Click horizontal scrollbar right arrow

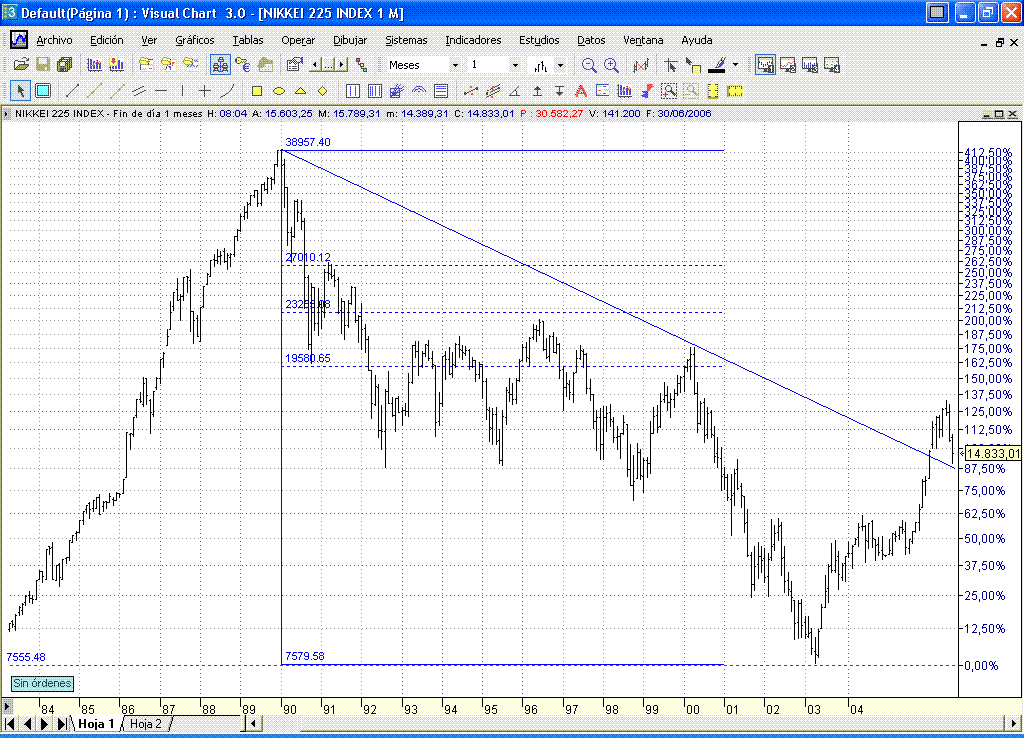(1014, 724)
